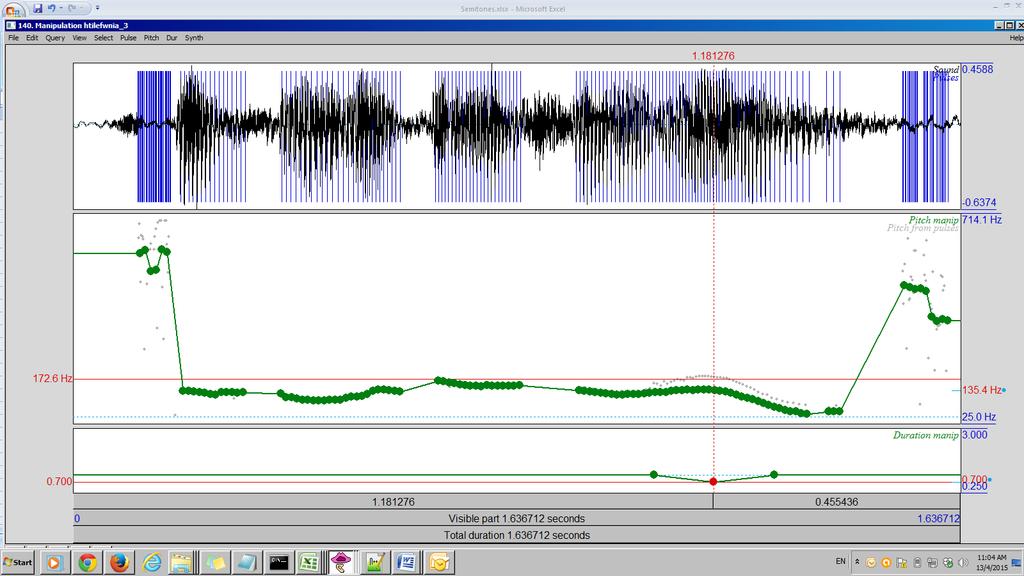
Task: Open the command prompt taskbar icon
Action: pyautogui.click(x=279, y=562)
